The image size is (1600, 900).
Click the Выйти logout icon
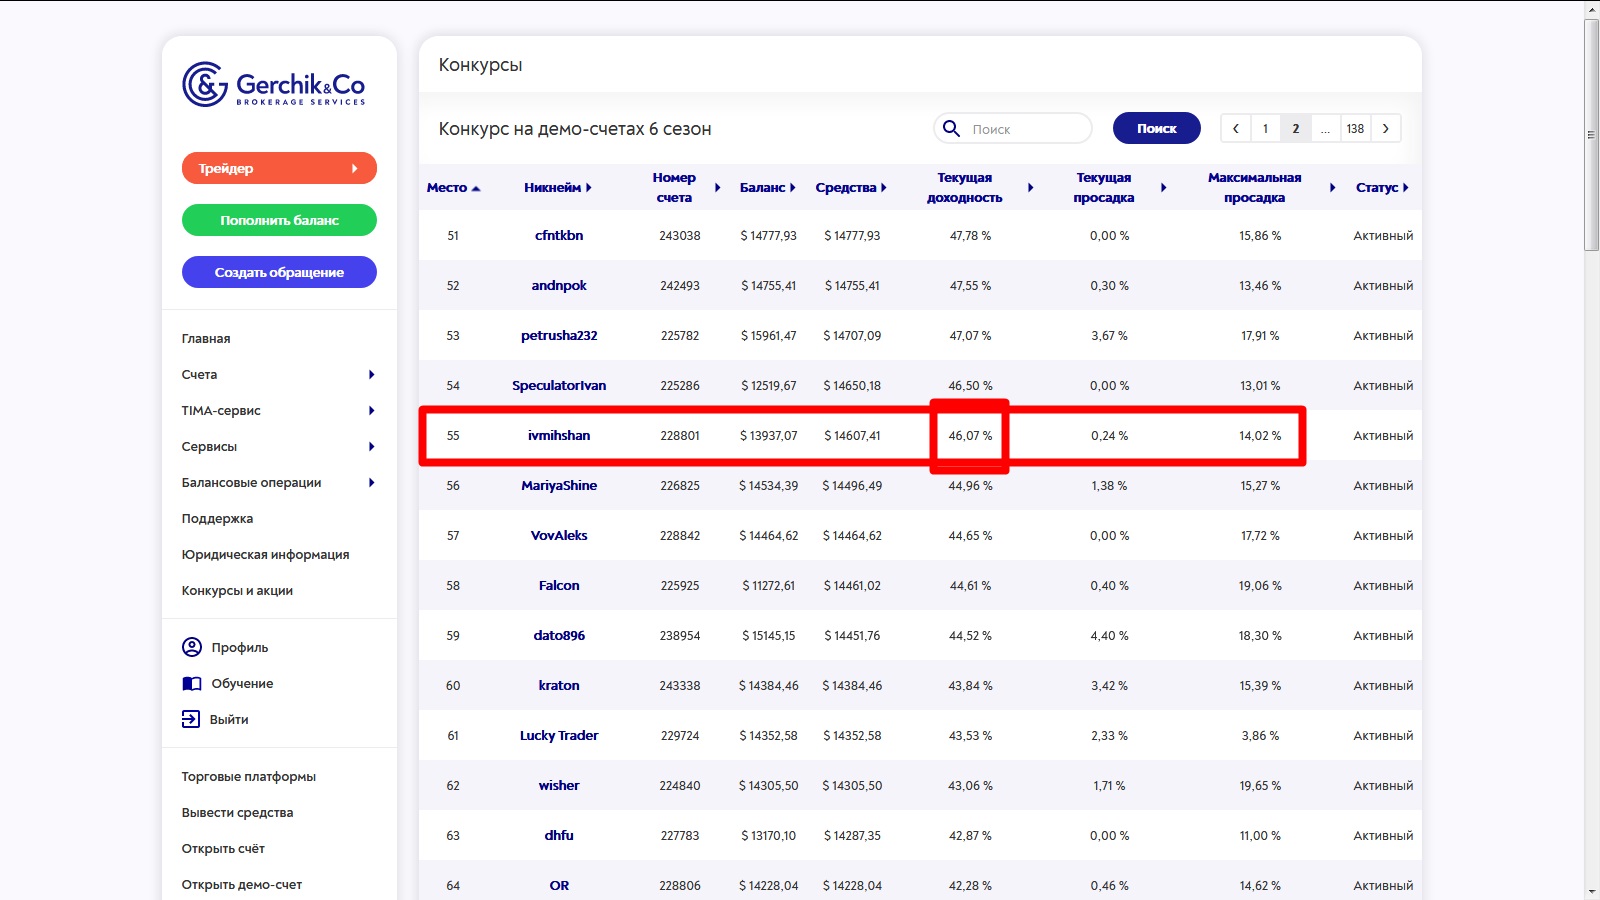point(191,719)
